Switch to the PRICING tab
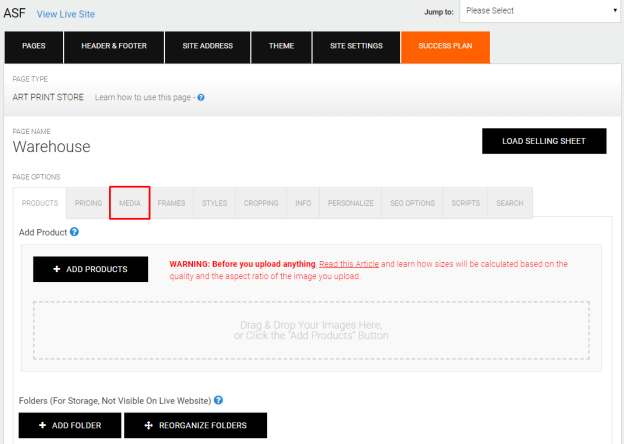Image resolution: width=624 pixels, height=444 pixels. click(x=88, y=203)
